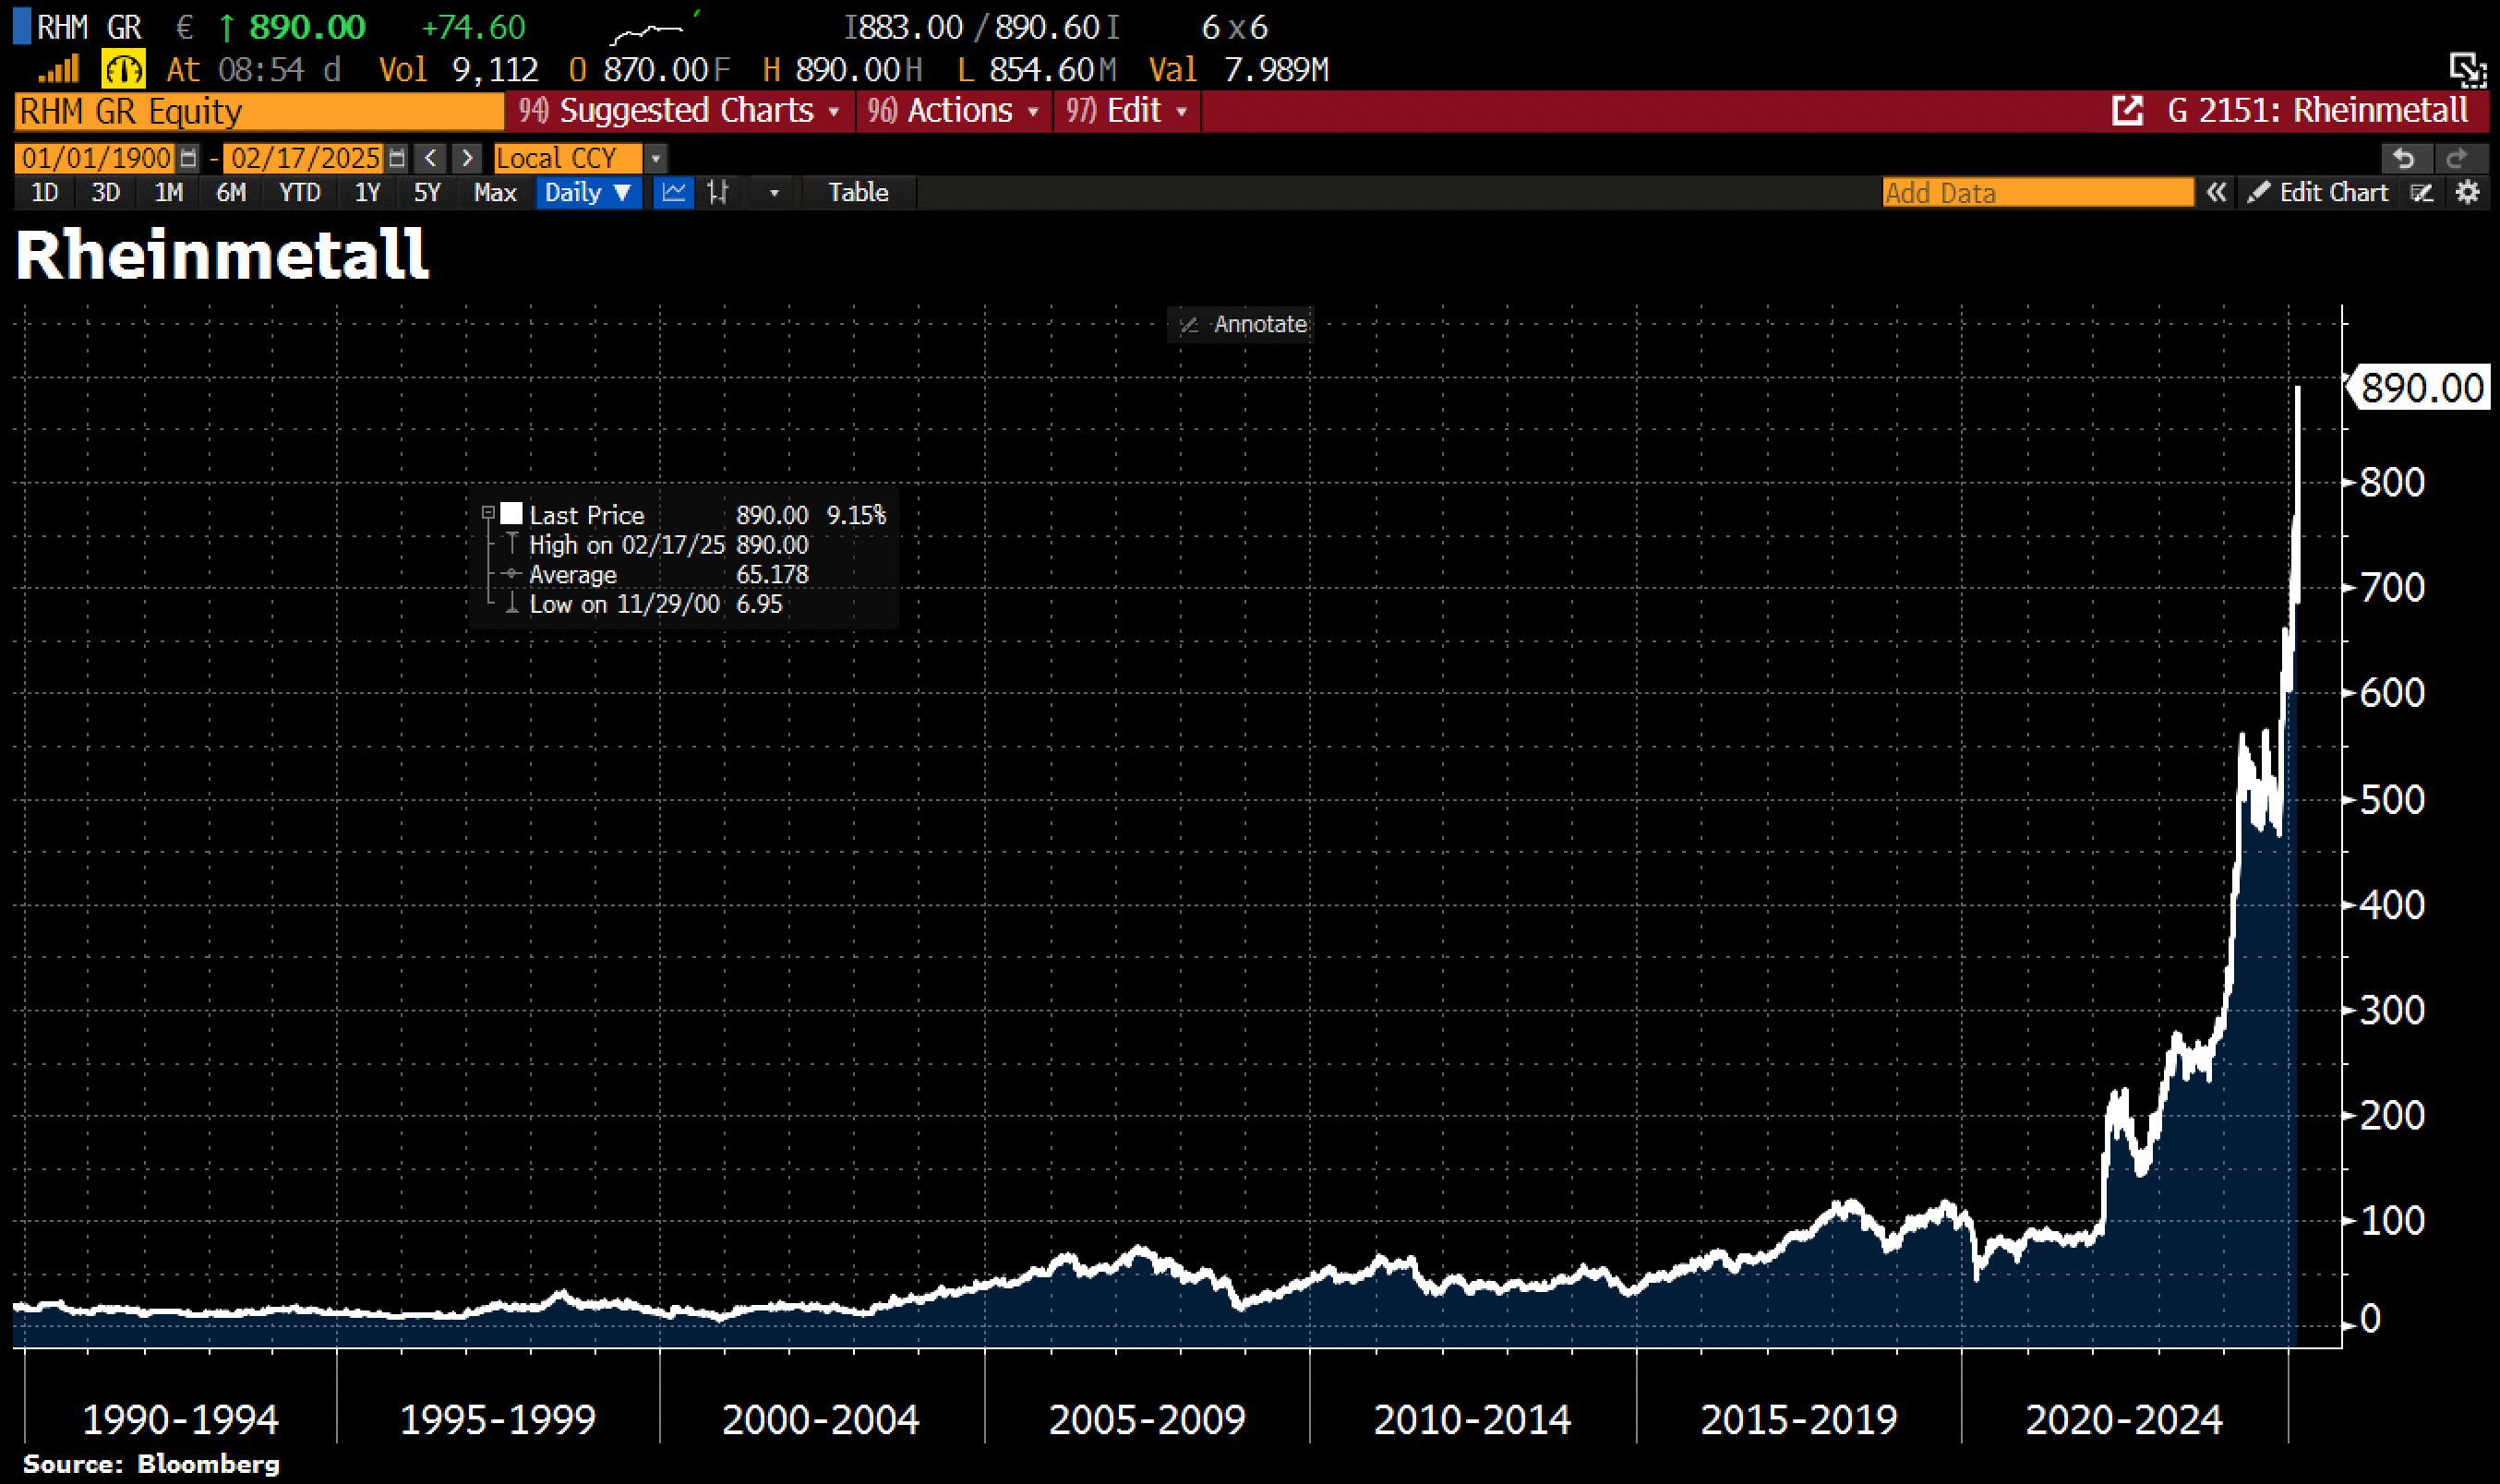Collapse the legend box tree expander
Screen dimensions: 2500x1484
(488, 513)
